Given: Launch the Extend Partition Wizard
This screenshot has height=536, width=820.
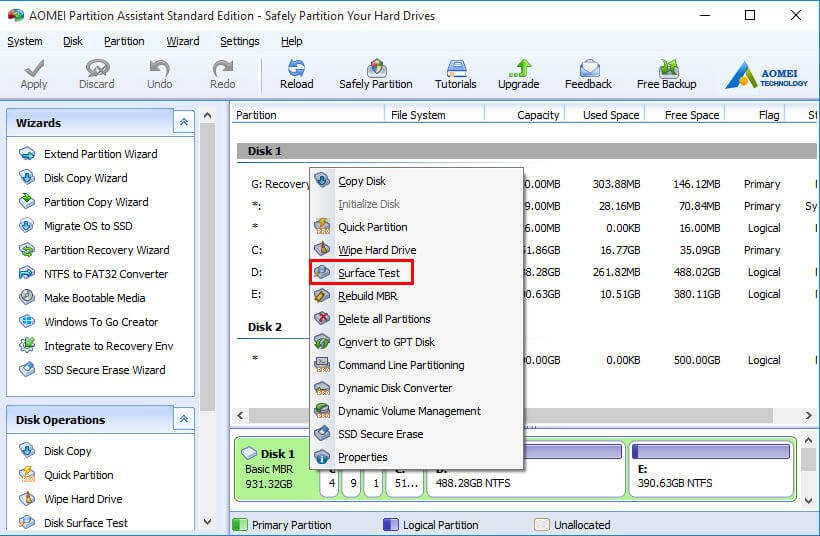Looking at the screenshot, I should tap(100, 154).
